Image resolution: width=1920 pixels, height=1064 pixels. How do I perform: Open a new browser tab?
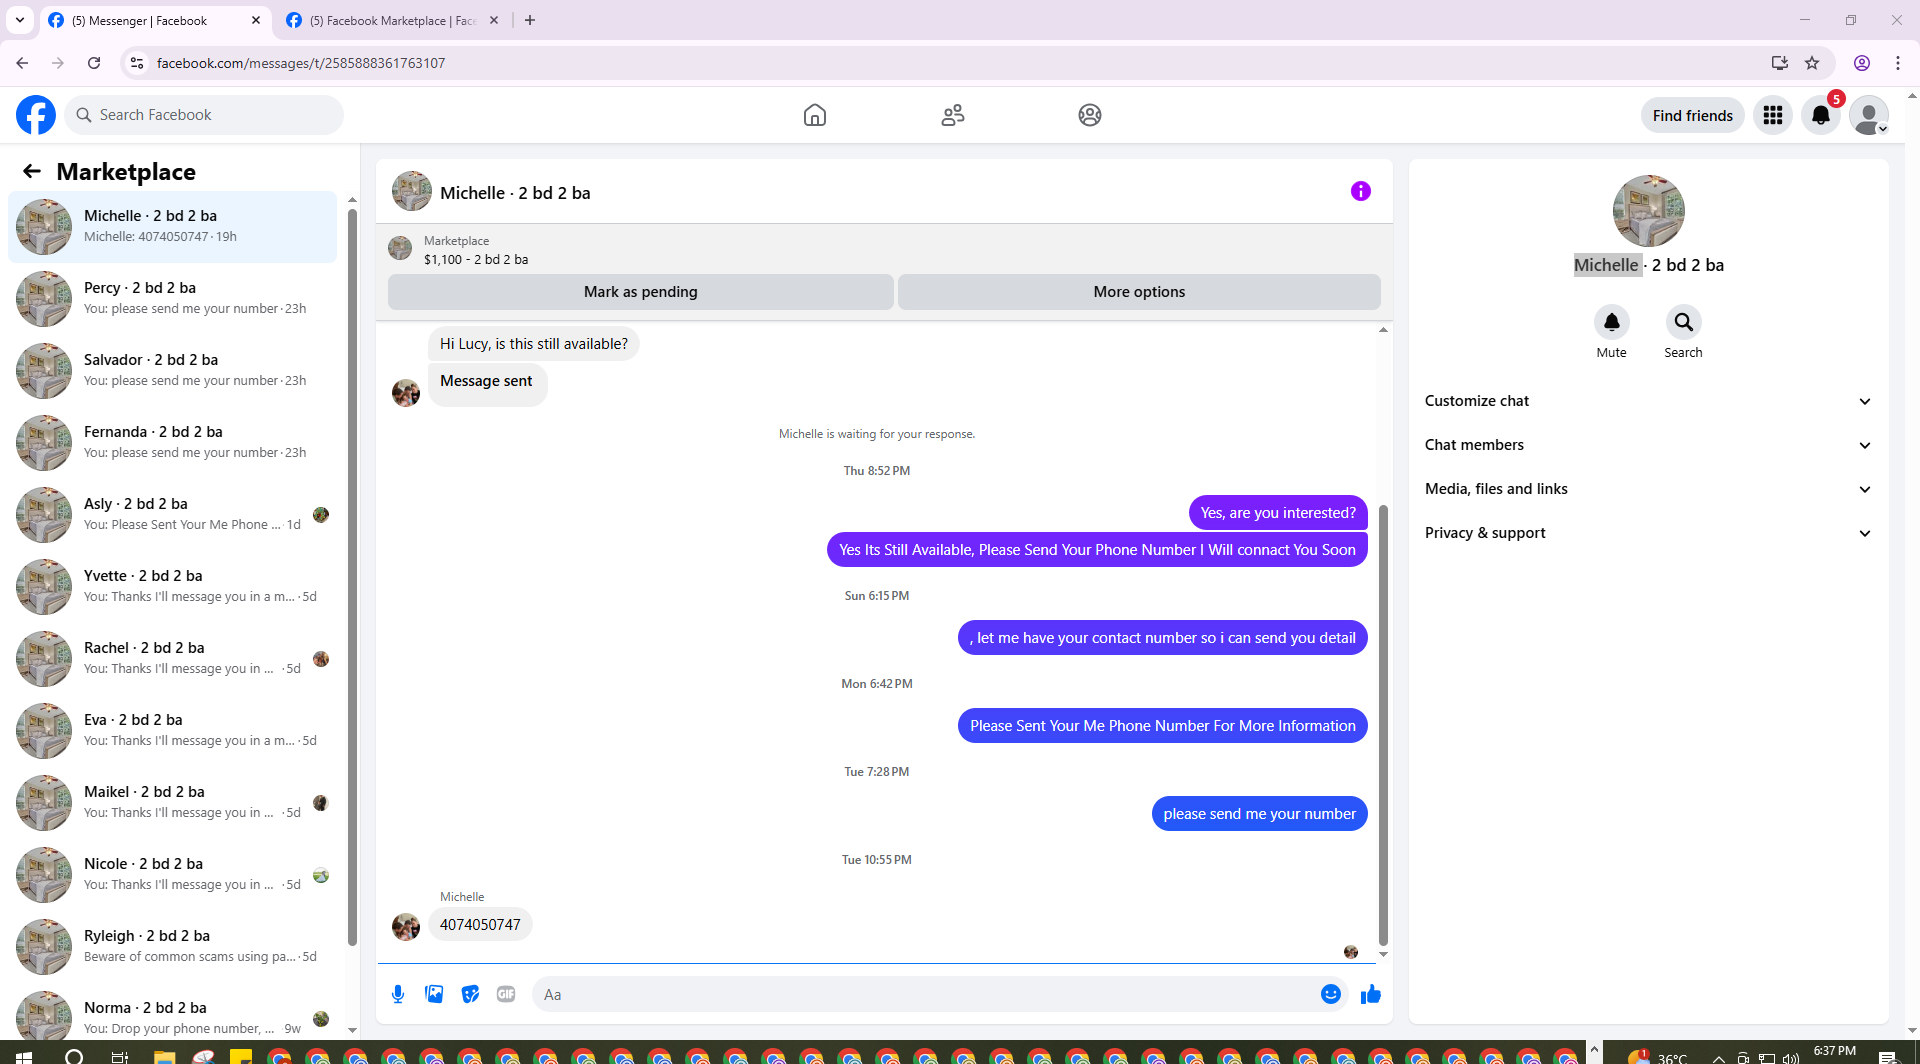pos(530,20)
